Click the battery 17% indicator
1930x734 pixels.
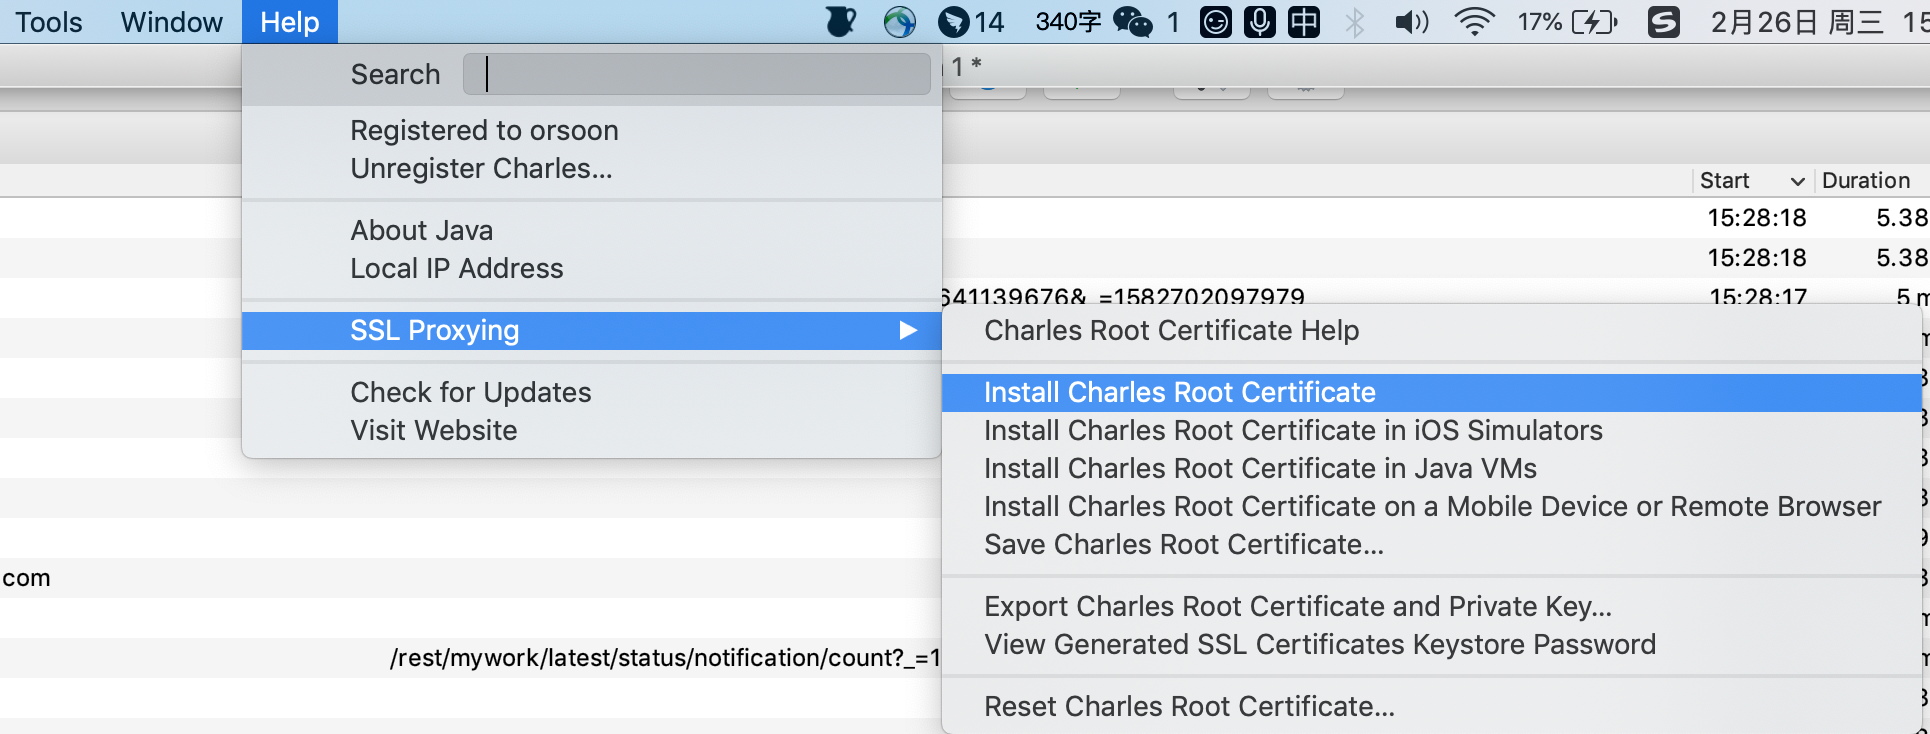[x=1567, y=22]
